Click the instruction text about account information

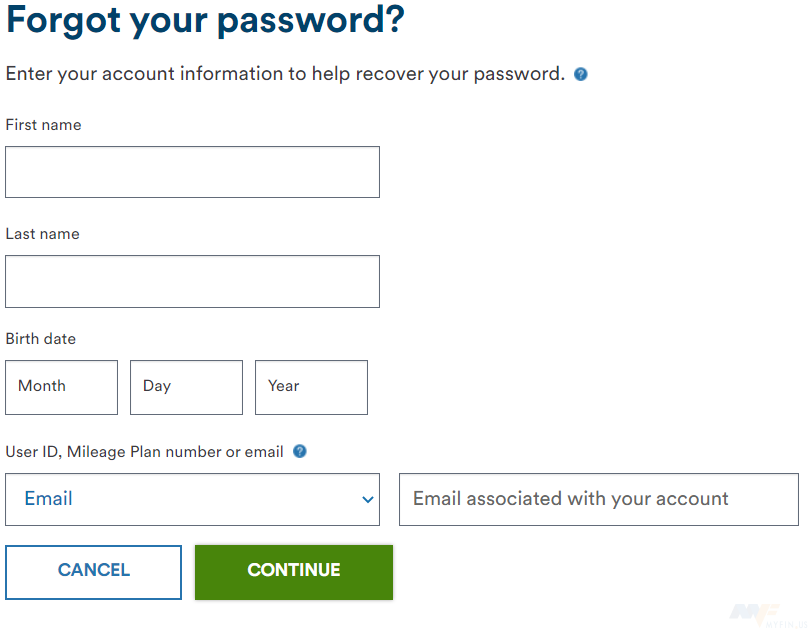283,73
